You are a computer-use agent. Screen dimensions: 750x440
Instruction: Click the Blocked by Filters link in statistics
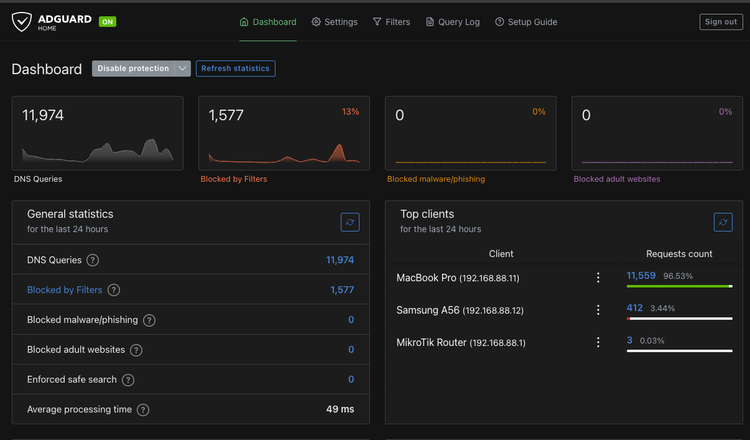click(x=65, y=290)
